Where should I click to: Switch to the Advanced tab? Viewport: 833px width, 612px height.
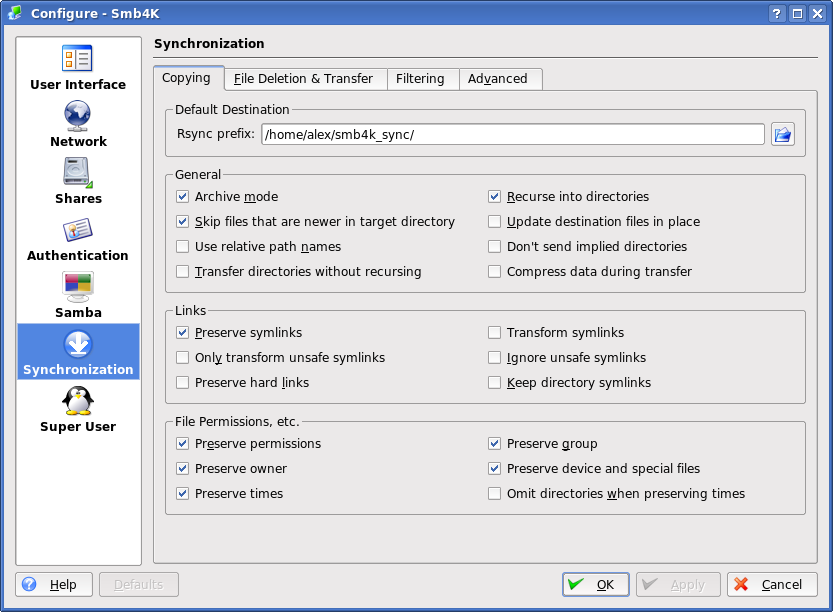click(x=500, y=79)
